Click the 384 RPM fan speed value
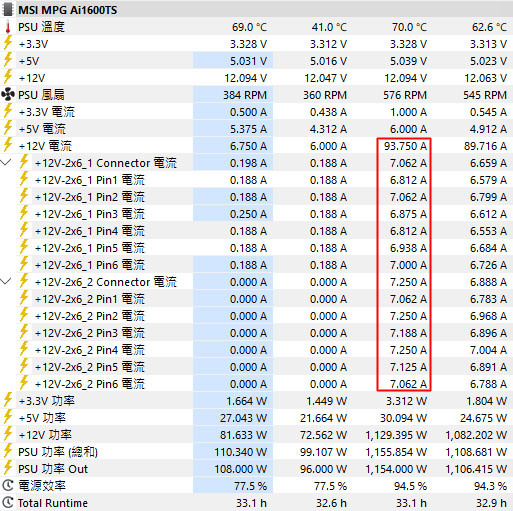513x511 pixels. (245, 95)
